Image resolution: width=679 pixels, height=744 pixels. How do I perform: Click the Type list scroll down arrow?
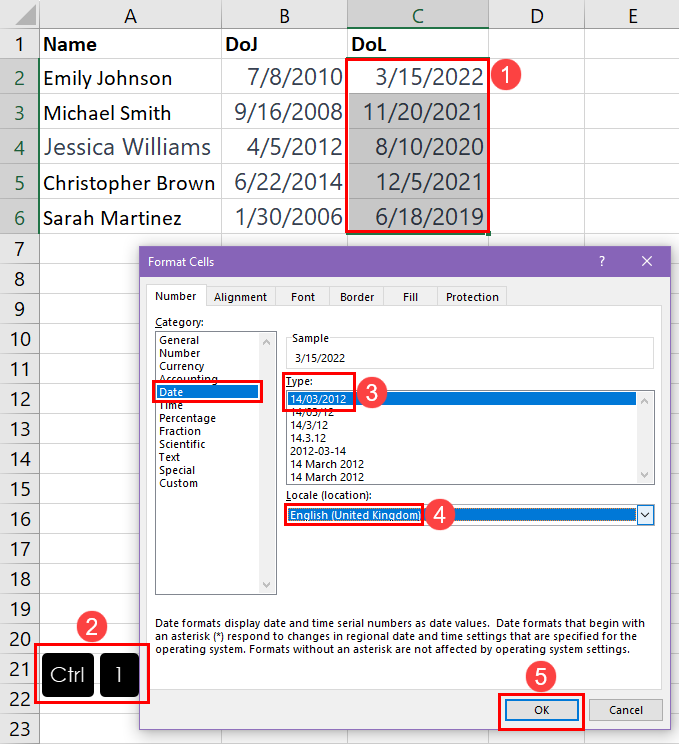click(644, 474)
